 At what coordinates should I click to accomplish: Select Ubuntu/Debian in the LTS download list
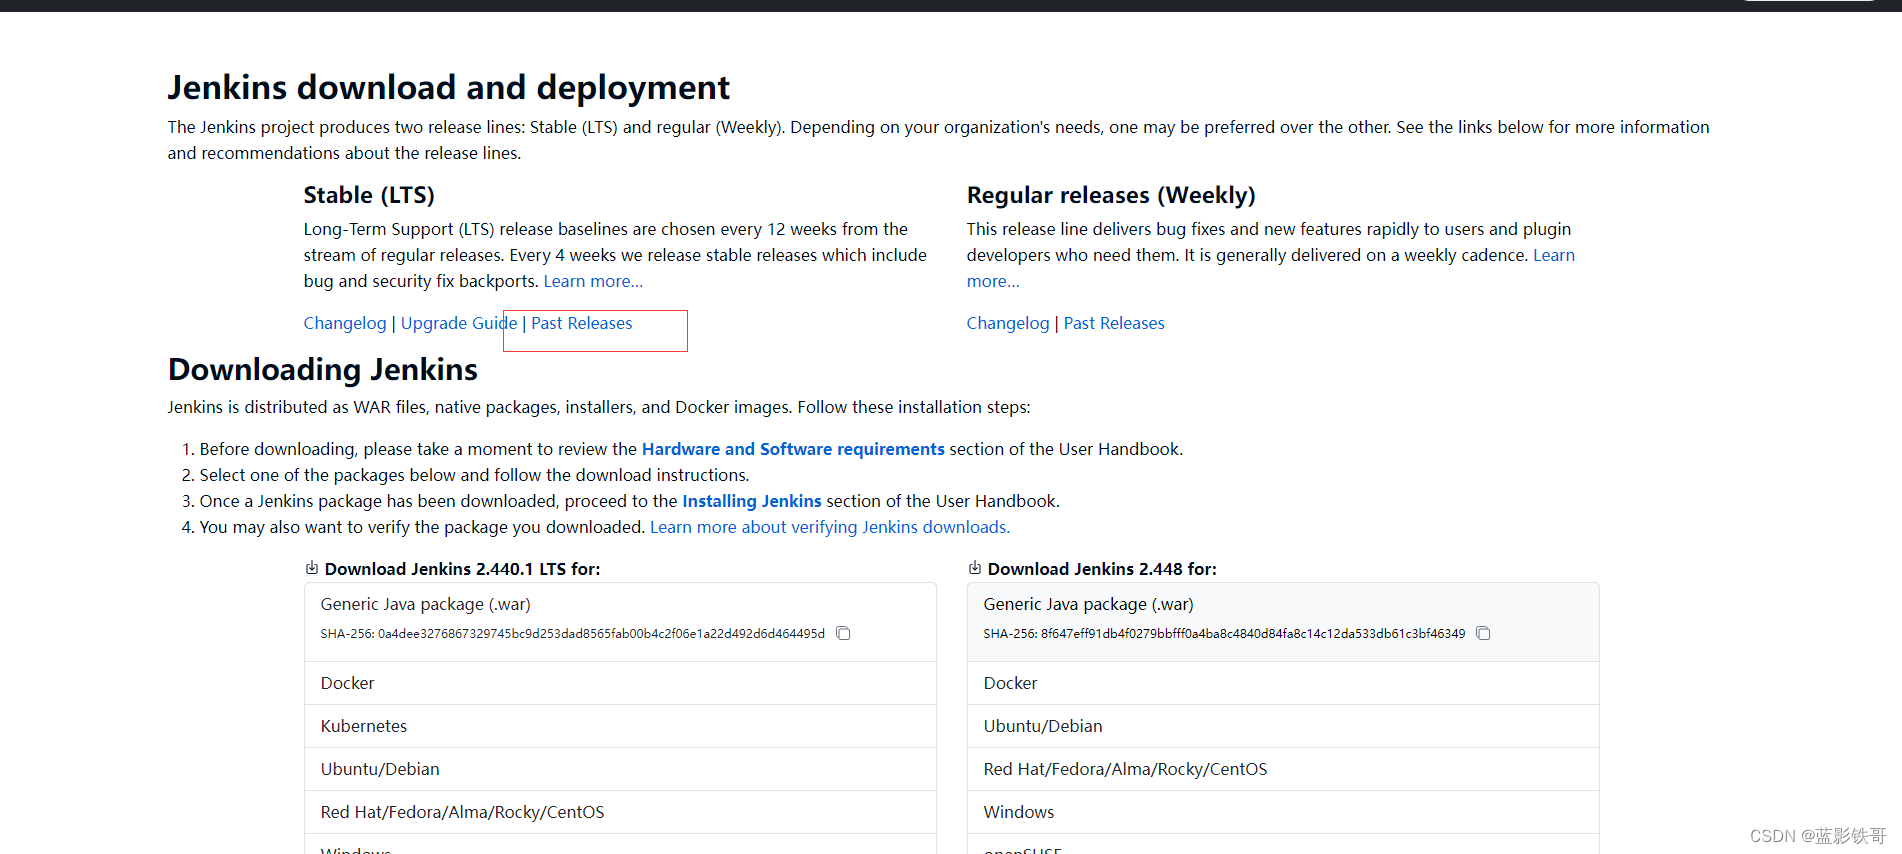point(620,769)
